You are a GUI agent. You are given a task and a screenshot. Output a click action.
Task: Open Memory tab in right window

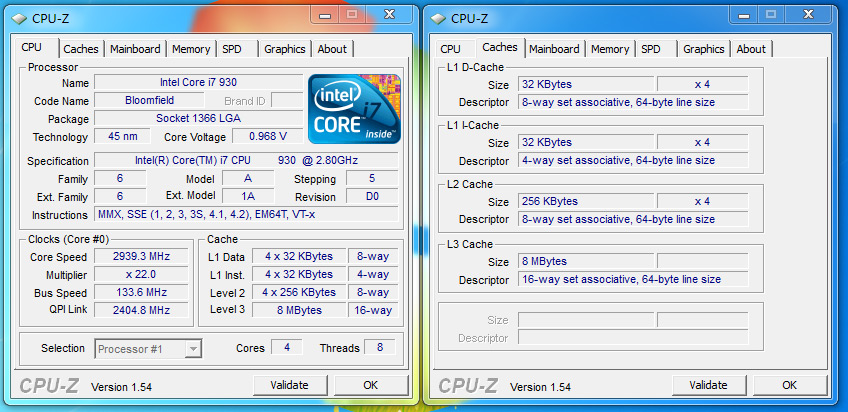click(610, 49)
